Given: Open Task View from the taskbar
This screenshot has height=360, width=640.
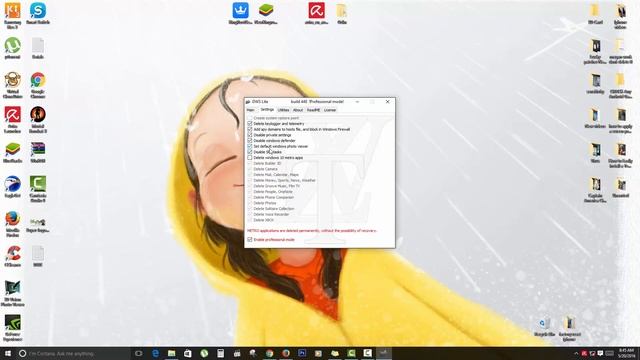Looking at the screenshot, I should click(x=139, y=353).
